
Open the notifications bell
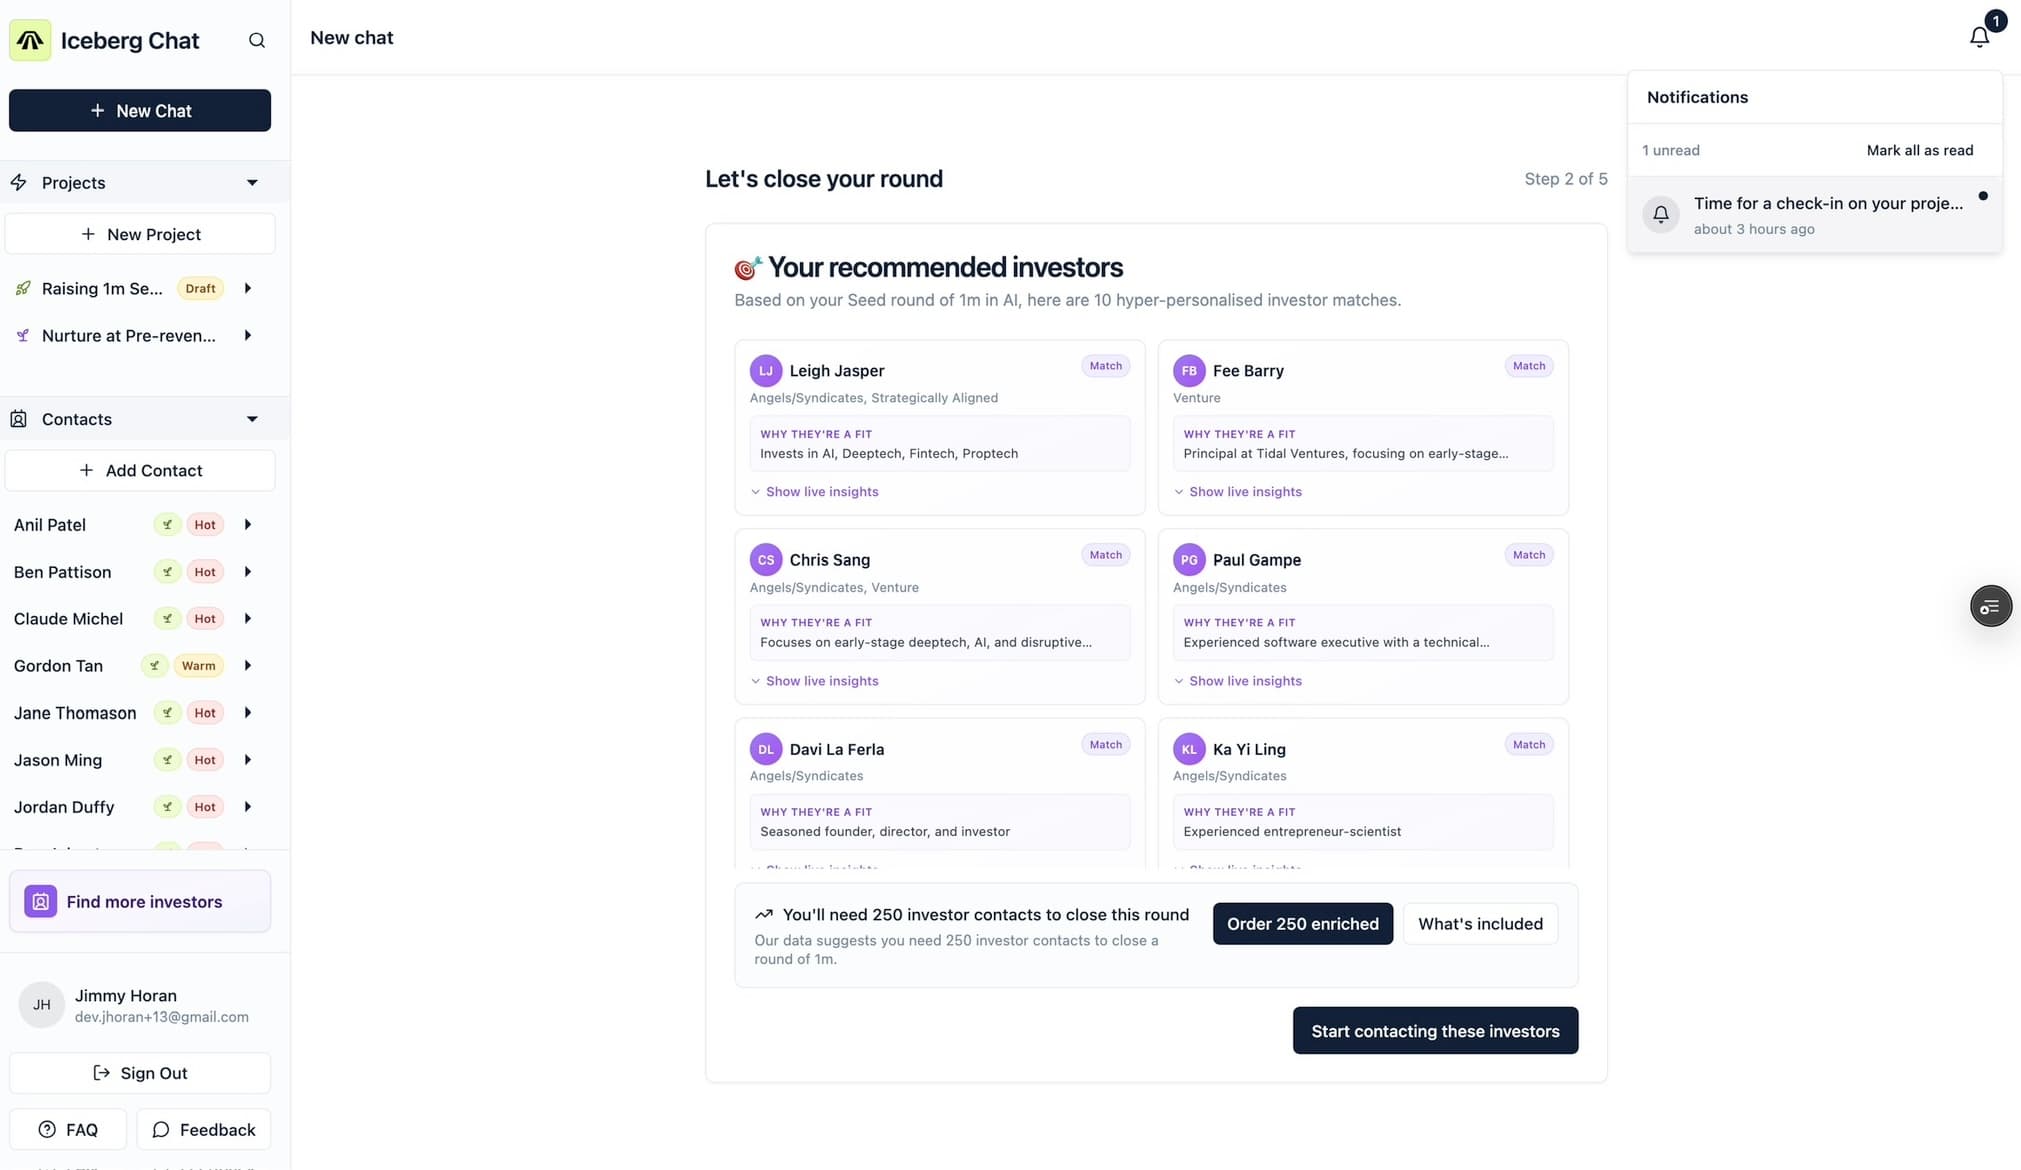(x=1979, y=36)
